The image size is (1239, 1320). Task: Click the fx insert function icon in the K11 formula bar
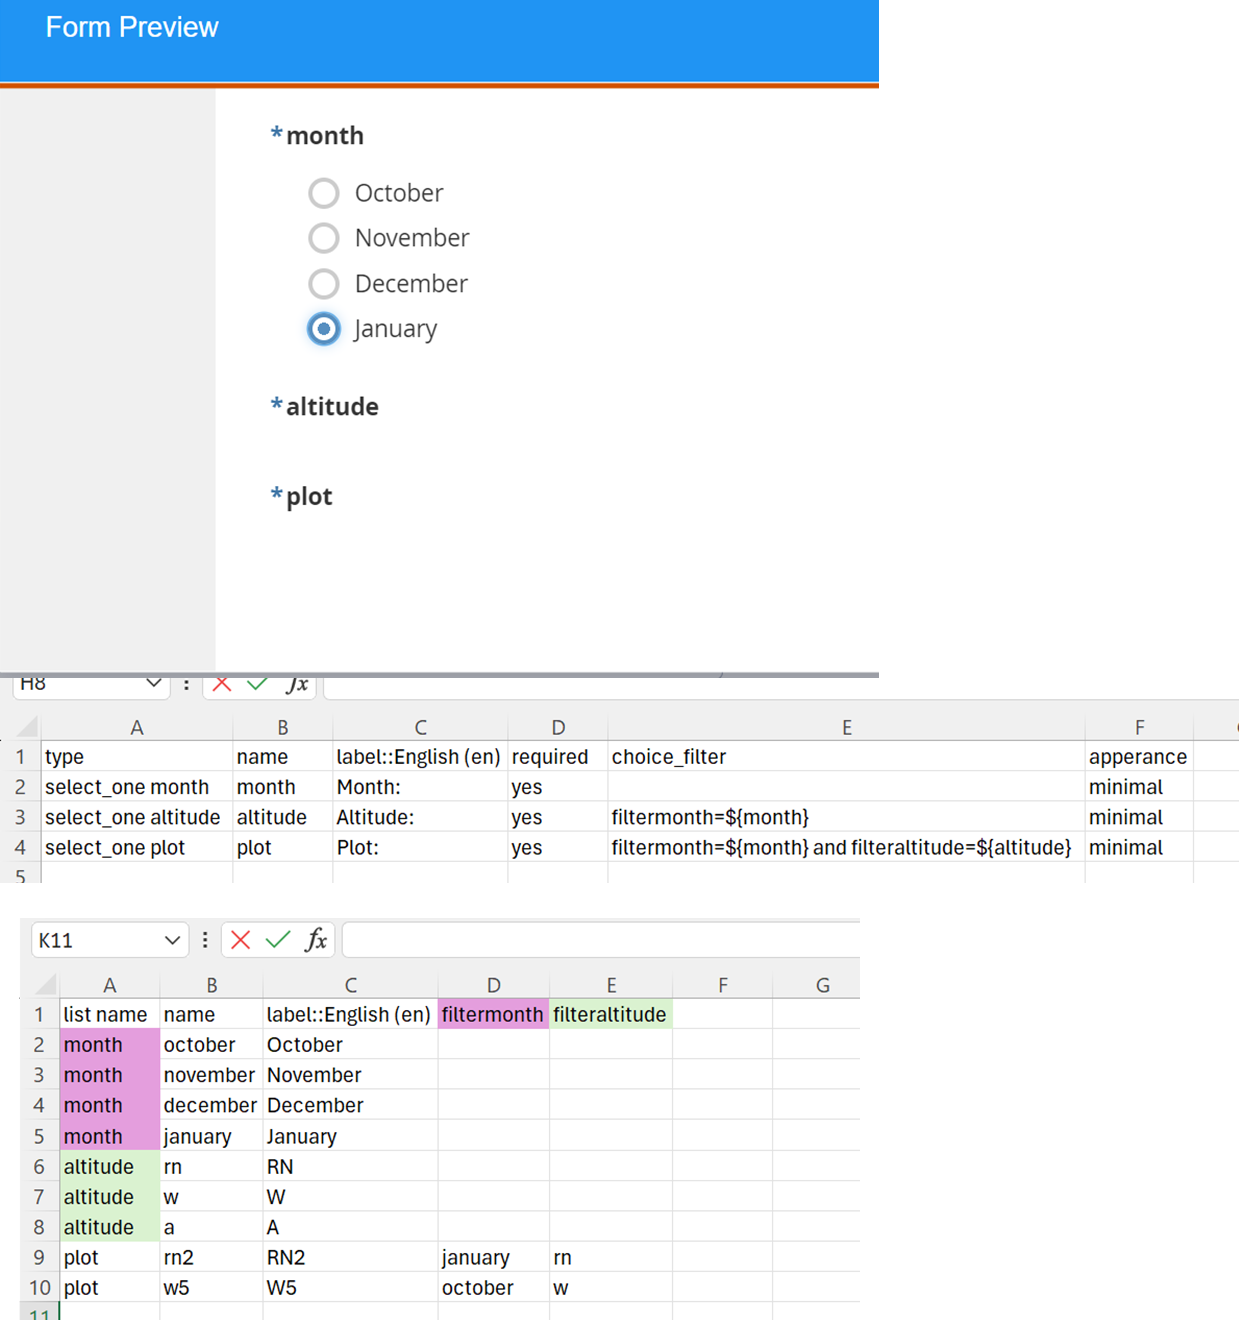coord(316,940)
